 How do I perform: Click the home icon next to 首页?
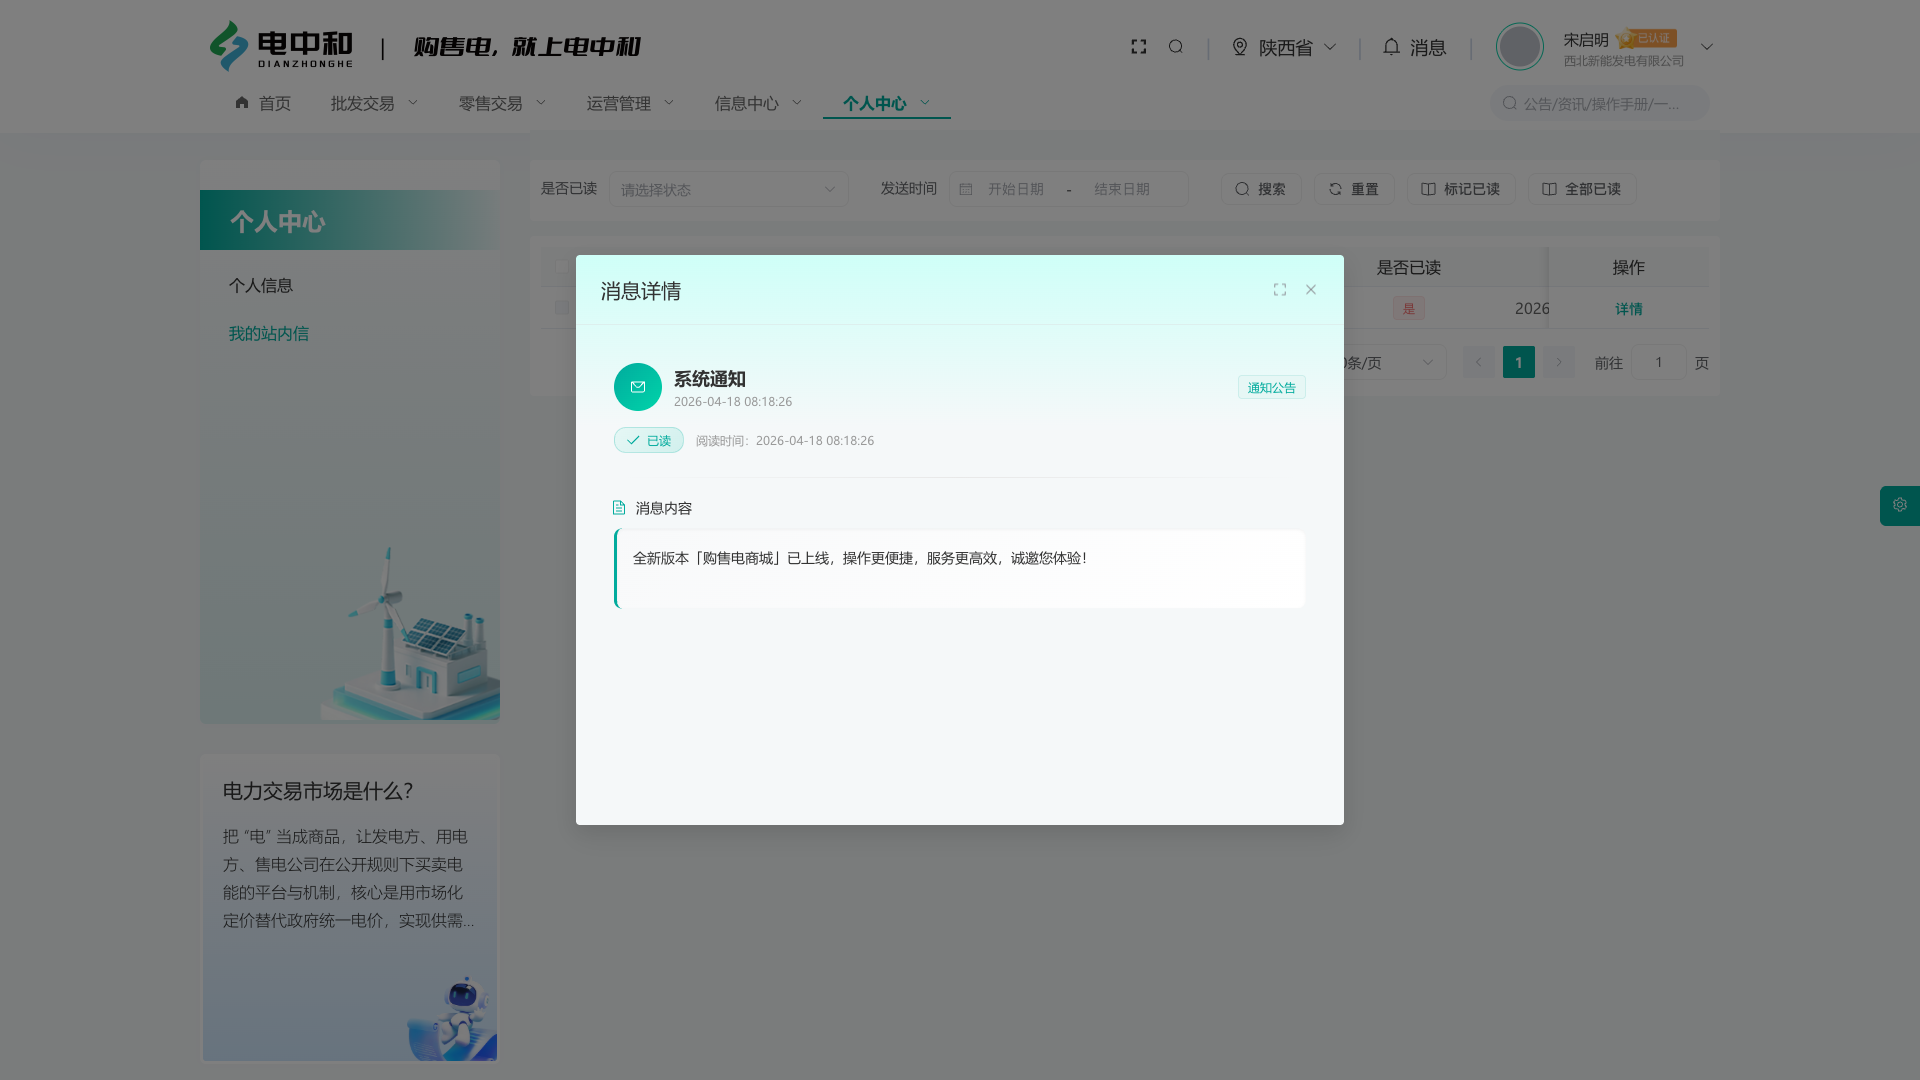pyautogui.click(x=242, y=103)
